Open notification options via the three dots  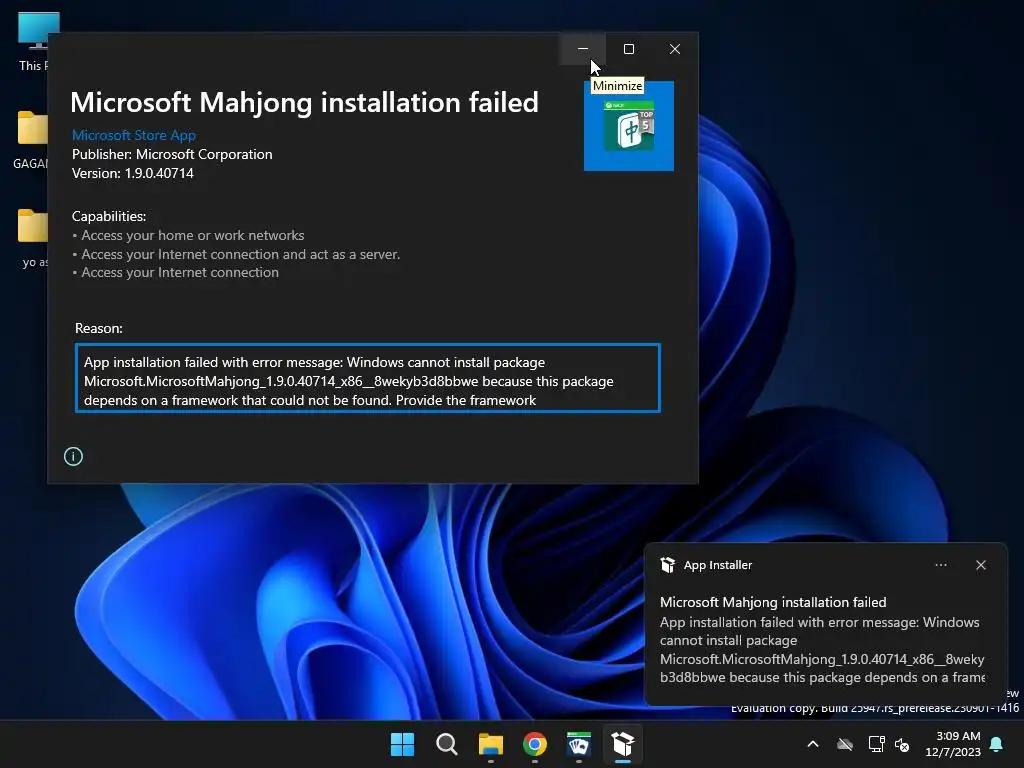(x=941, y=565)
